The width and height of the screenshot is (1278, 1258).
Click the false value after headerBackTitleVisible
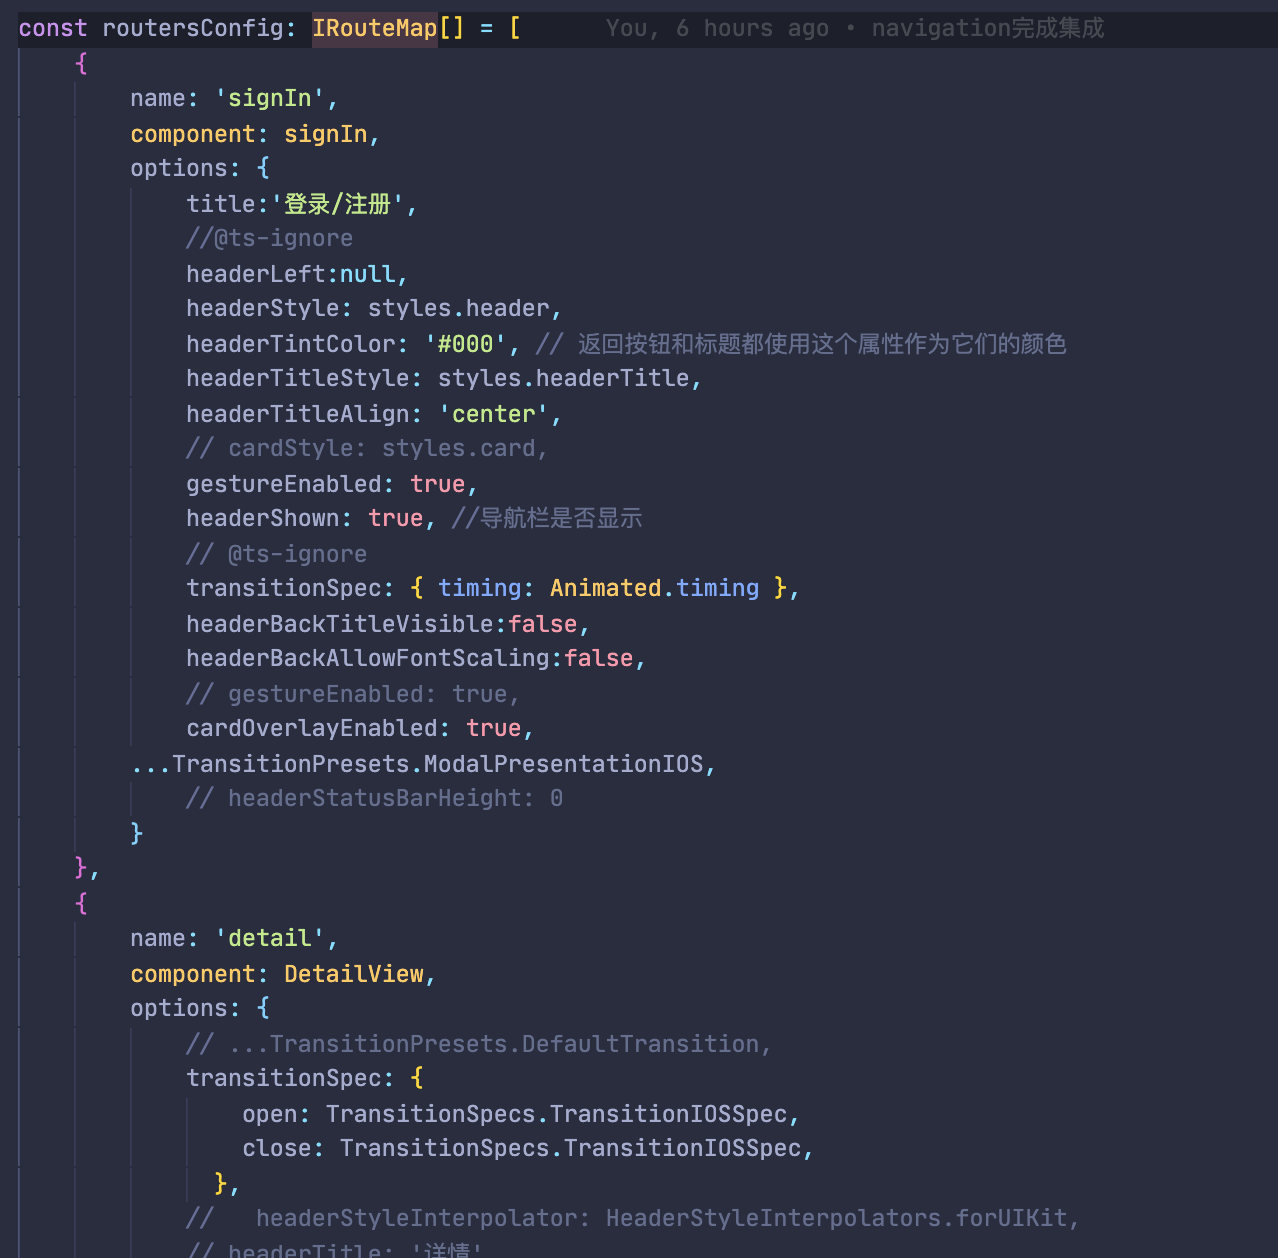pyautogui.click(x=543, y=623)
